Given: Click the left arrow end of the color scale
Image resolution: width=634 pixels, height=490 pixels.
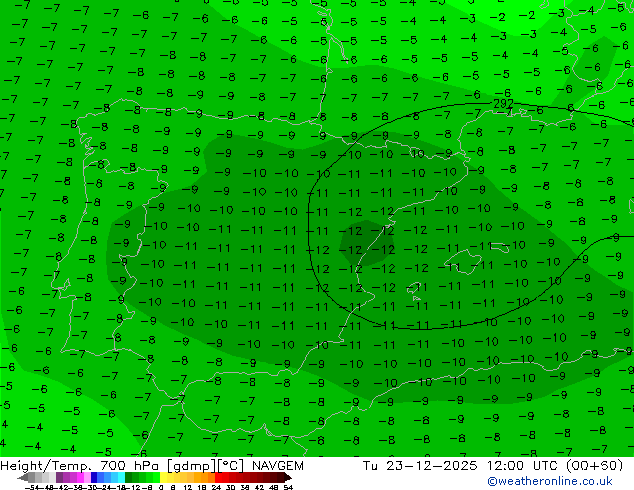Looking at the screenshot, I should 23,477.
